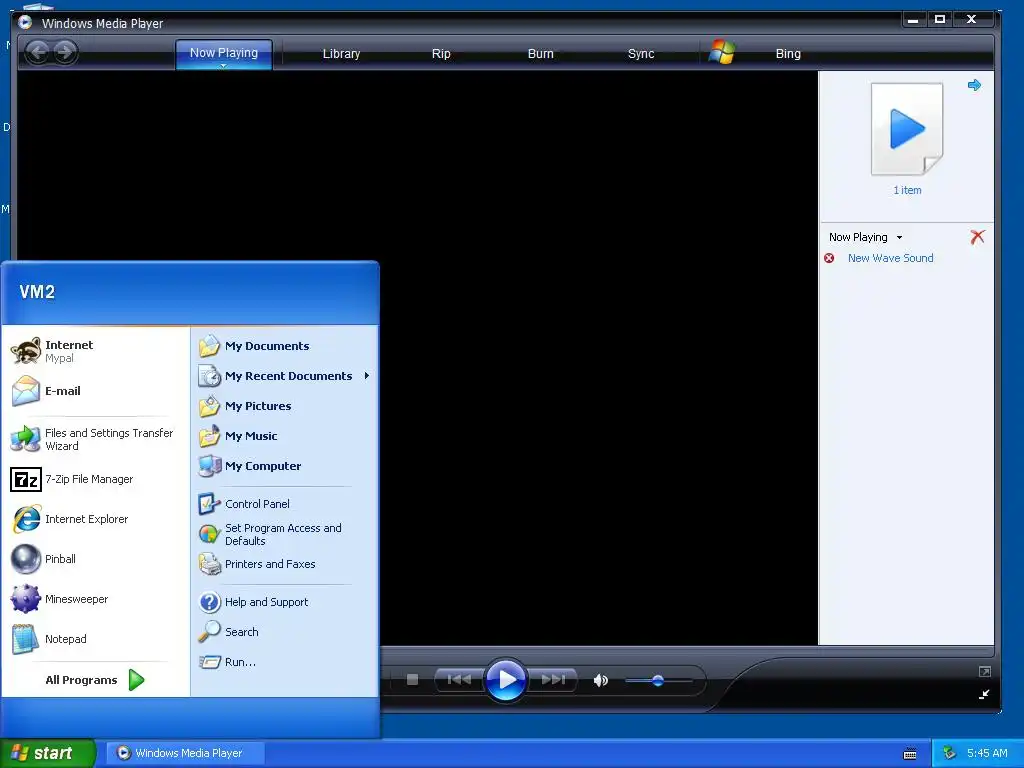Click the red X to clear the list pane
Viewport: 1024px width, 768px height.
977,237
